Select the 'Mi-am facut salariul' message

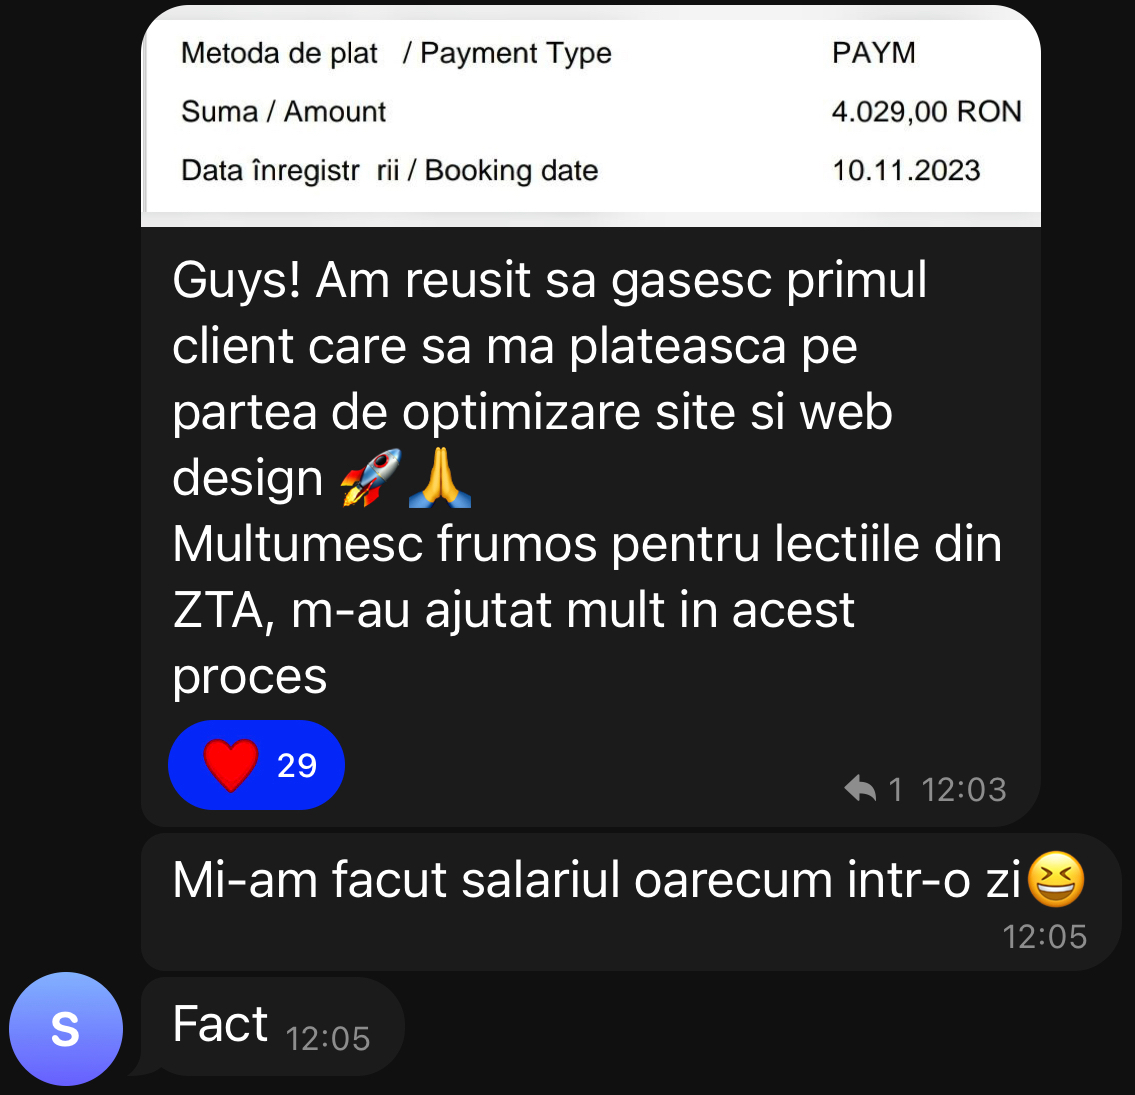[x=630, y=902]
